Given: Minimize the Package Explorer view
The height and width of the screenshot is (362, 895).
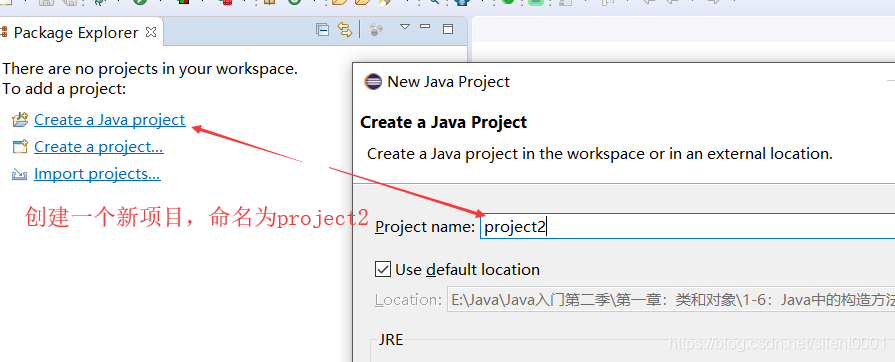Looking at the screenshot, I should point(425,26).
